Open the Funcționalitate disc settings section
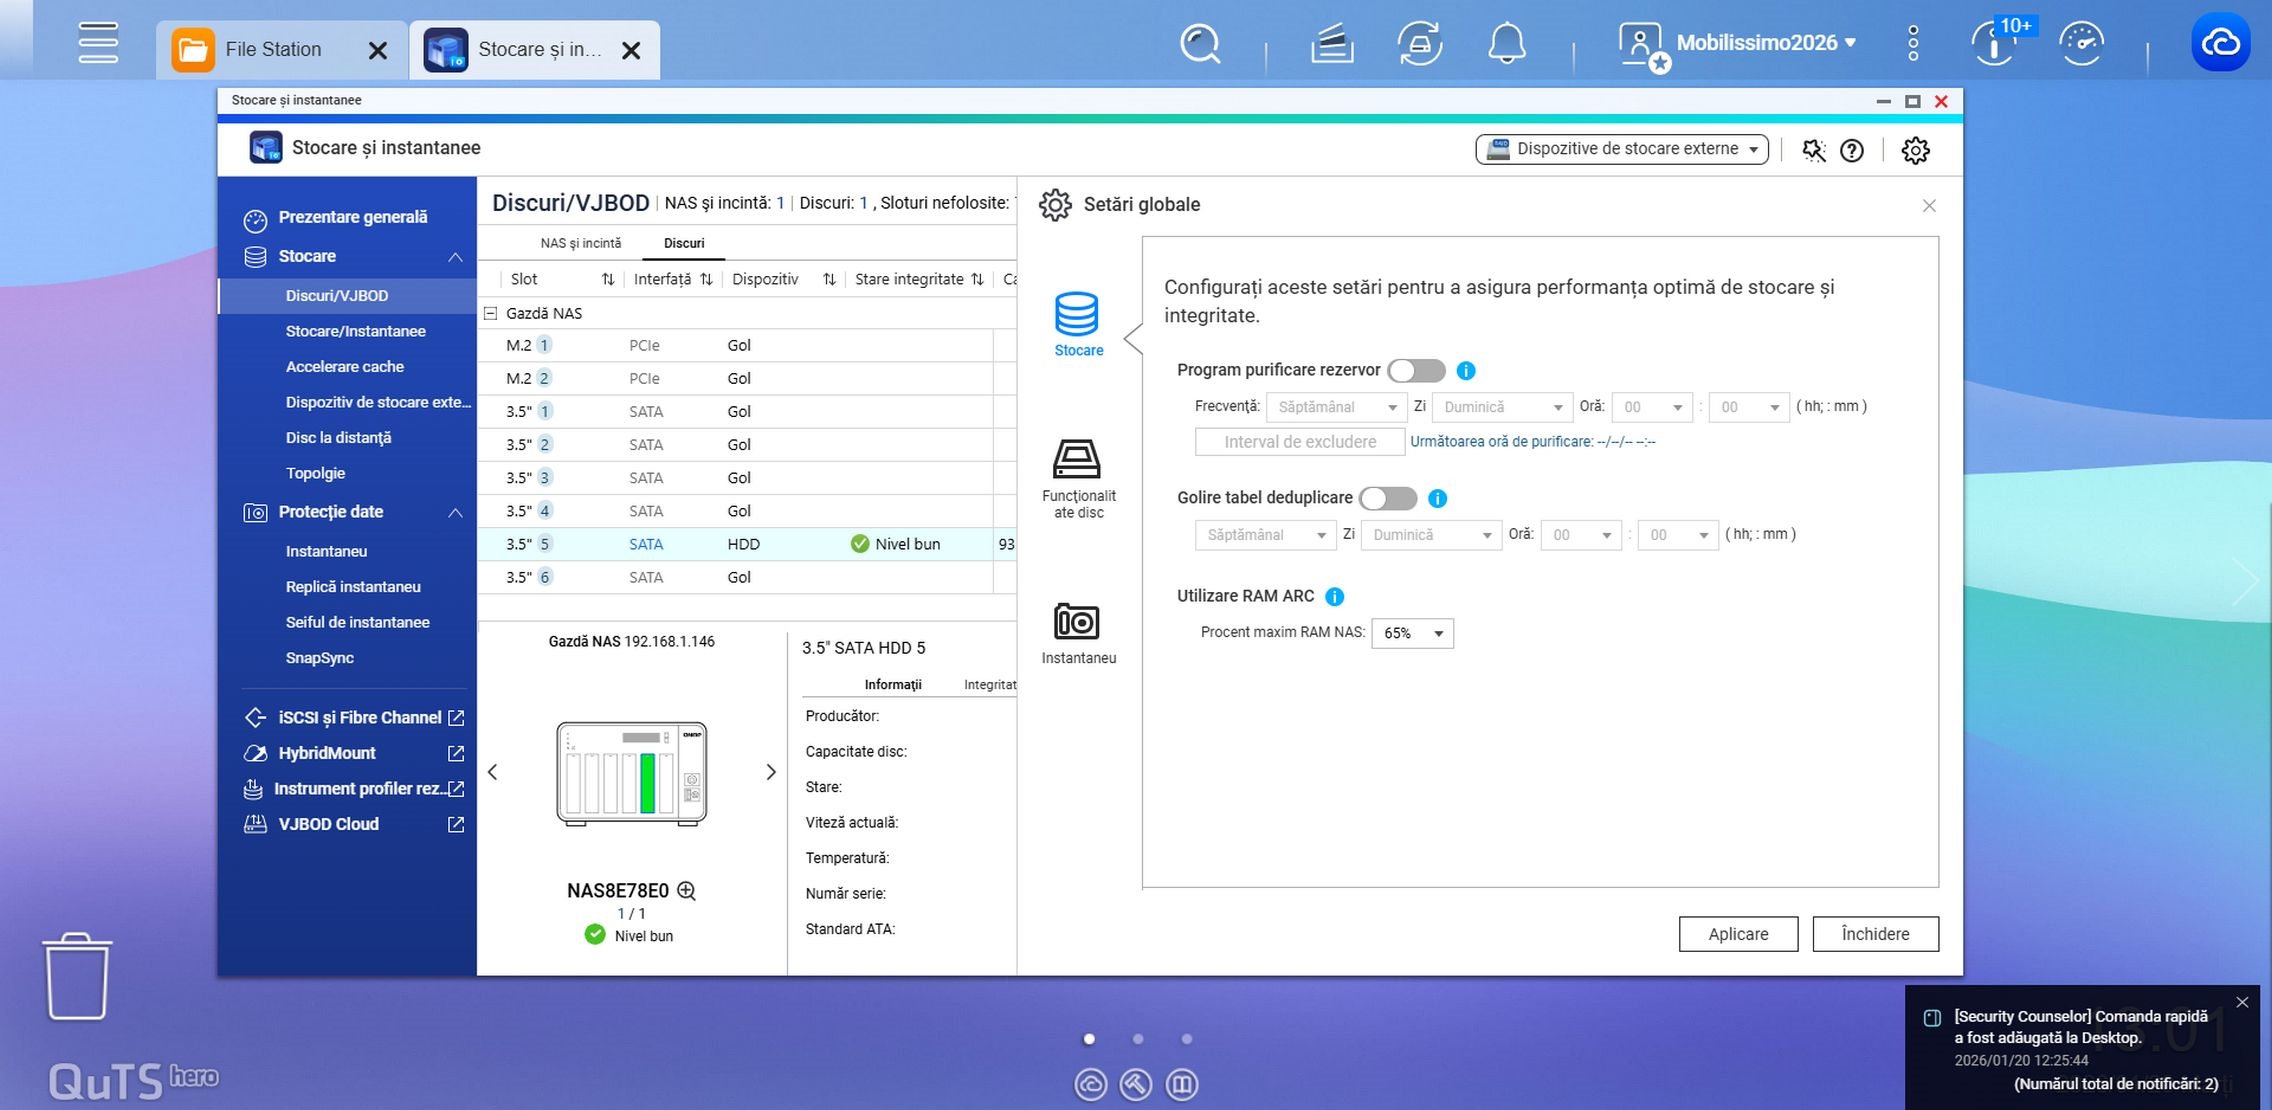 [x=1077, y=461]
